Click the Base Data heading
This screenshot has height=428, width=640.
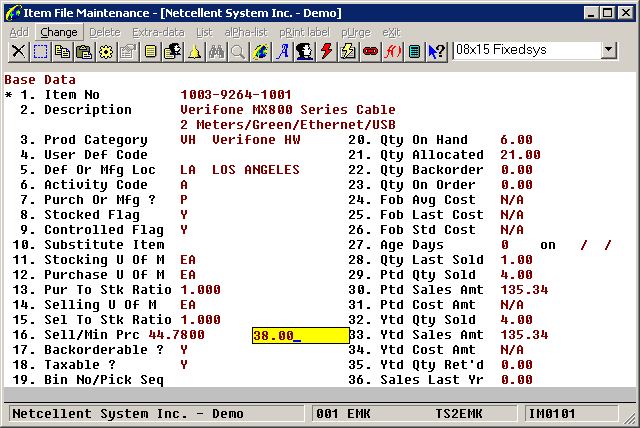click(x=40, y=80)
